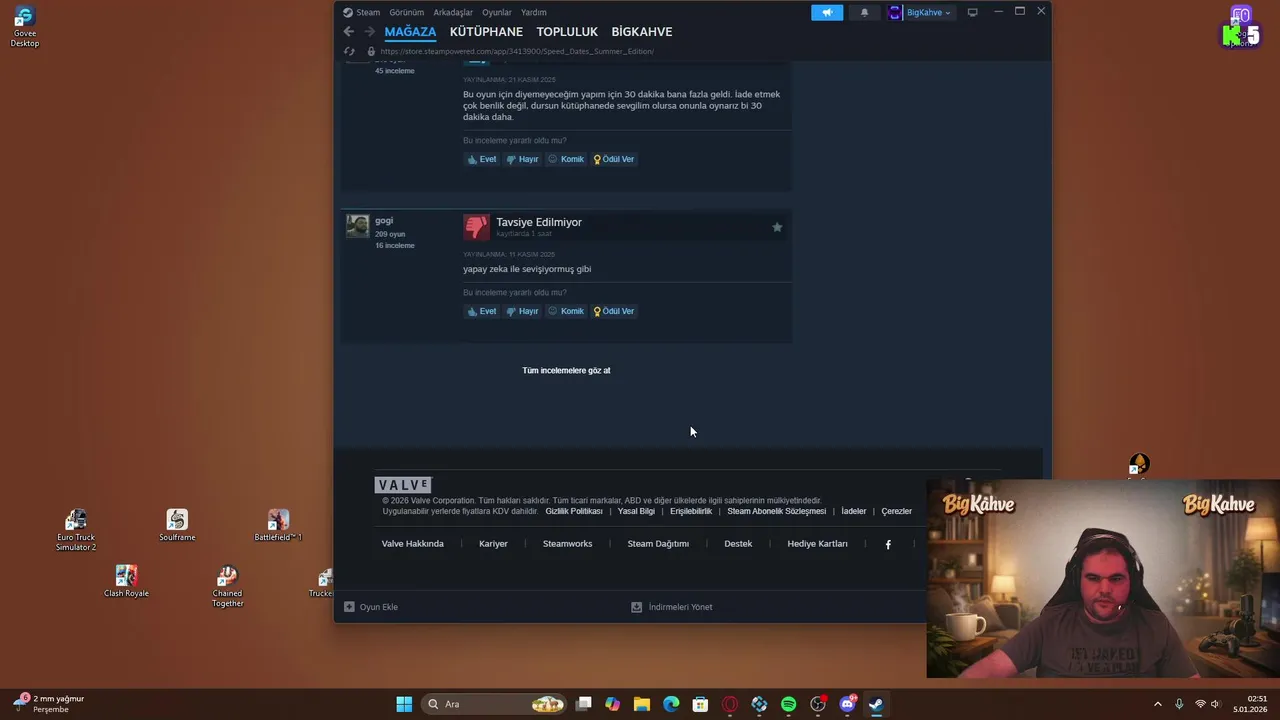
Task: Open the Kariyer footer link
Action: (x=493, y=544)
